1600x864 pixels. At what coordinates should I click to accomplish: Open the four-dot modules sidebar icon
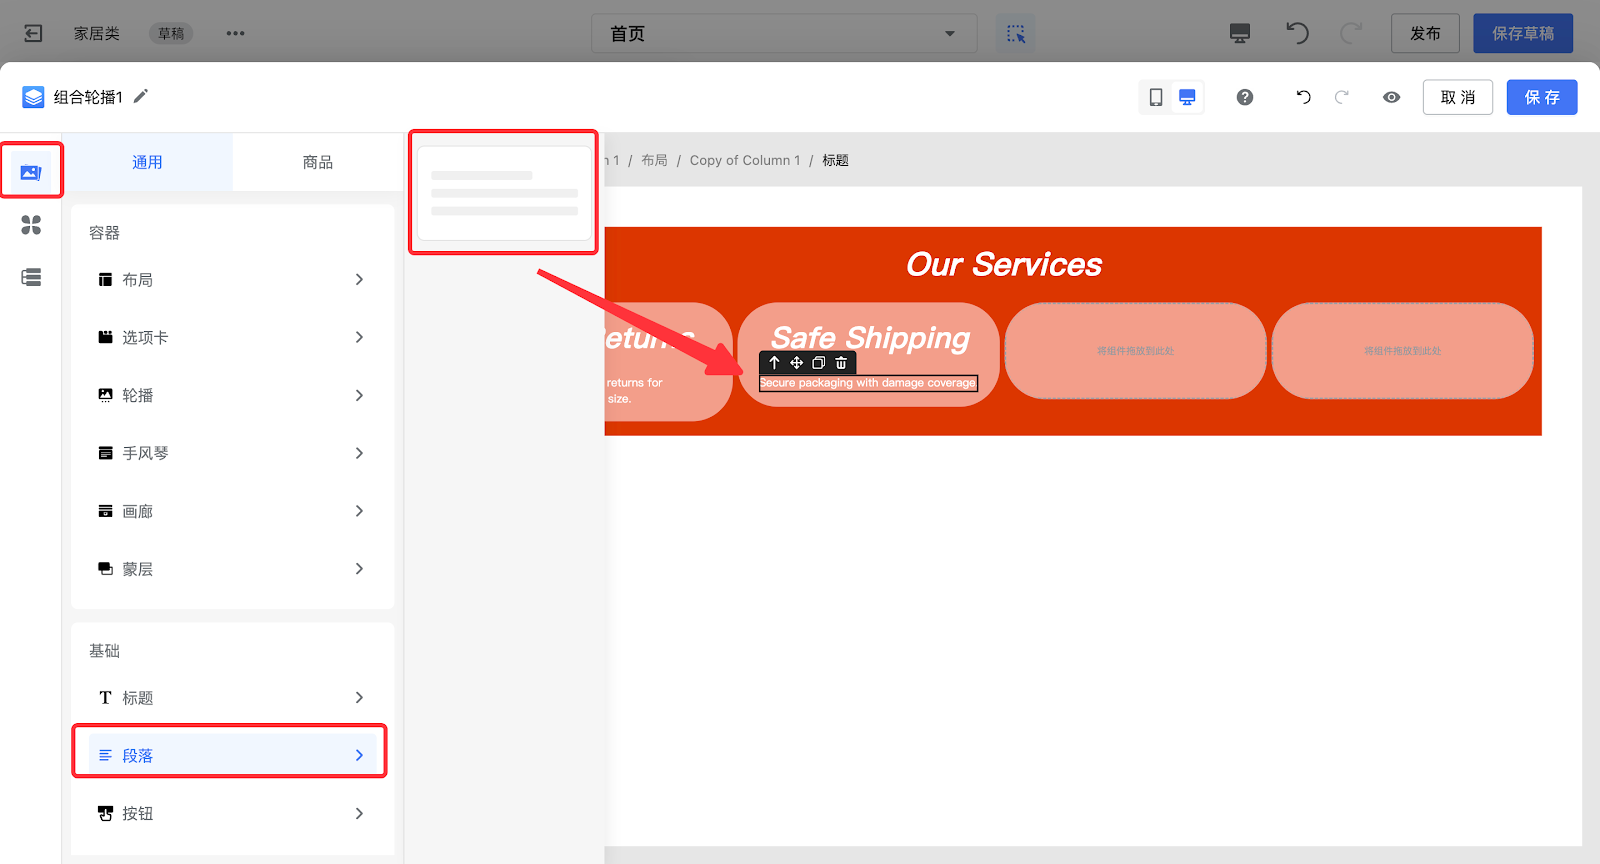tap(31, 225)
